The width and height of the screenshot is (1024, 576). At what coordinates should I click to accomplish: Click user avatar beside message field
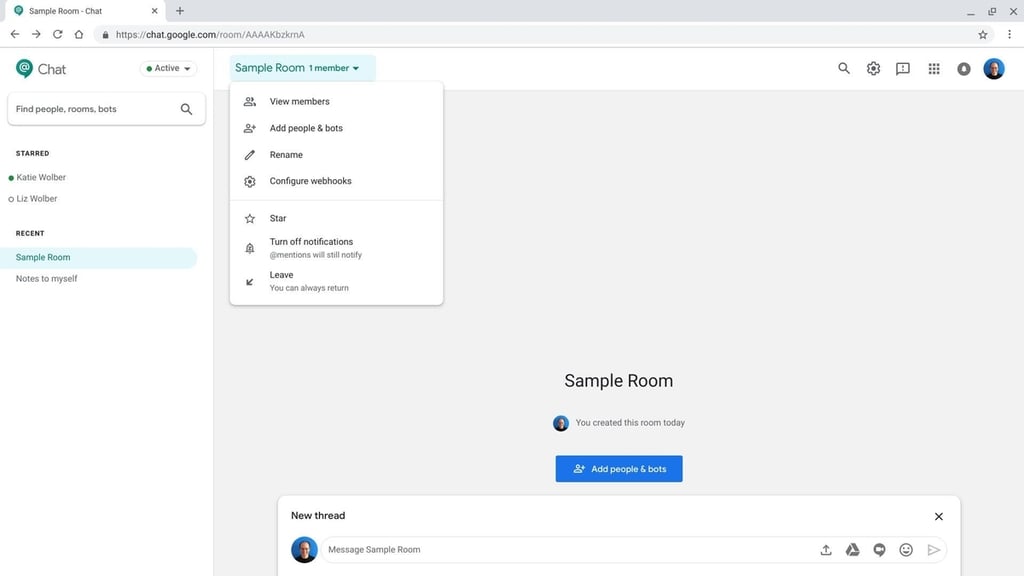pyautogui.click(x=304, y=550)
